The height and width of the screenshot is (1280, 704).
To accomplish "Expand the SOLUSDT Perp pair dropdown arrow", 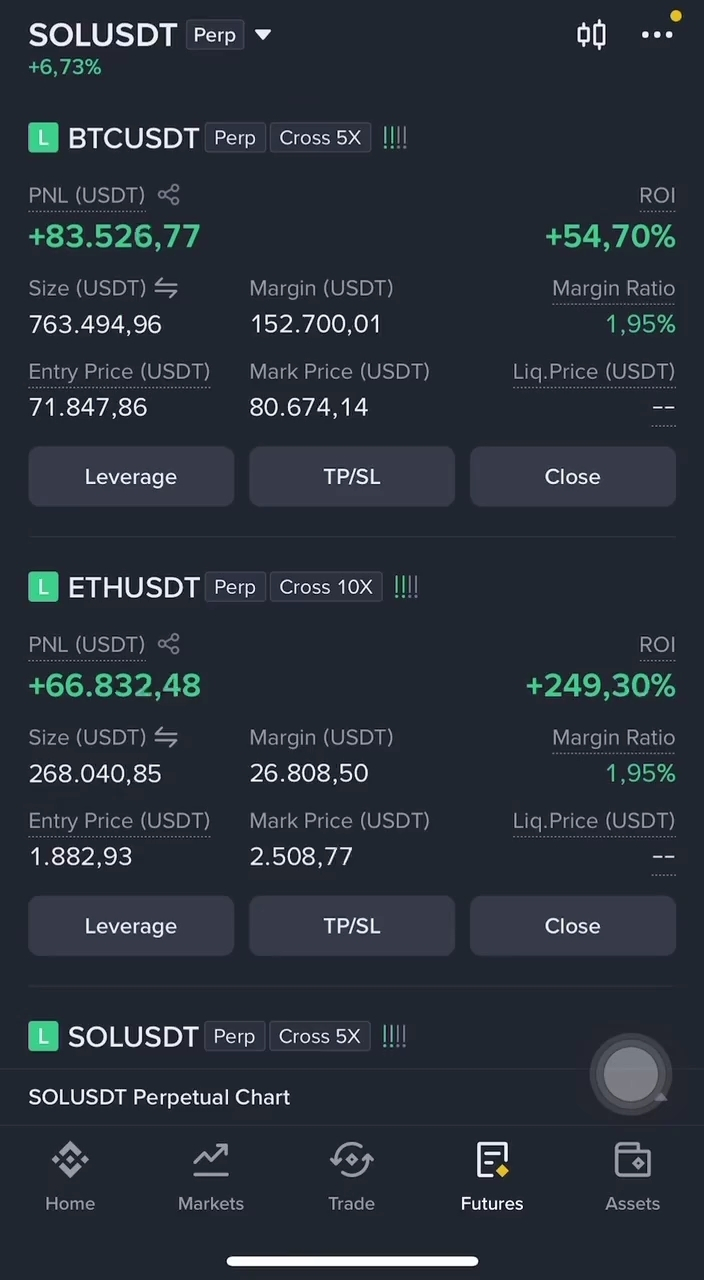I will tap(263, 35).
